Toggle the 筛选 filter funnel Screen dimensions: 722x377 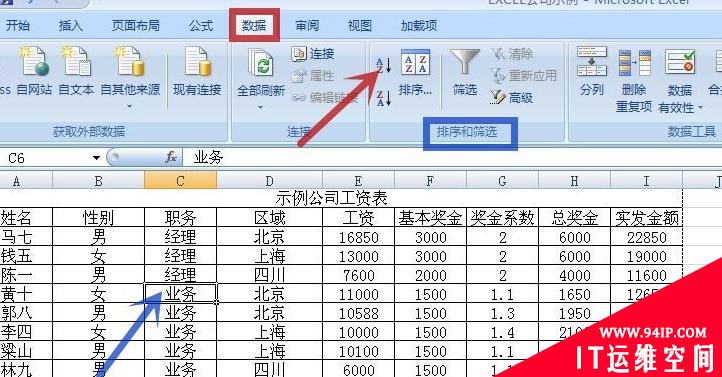465,72
